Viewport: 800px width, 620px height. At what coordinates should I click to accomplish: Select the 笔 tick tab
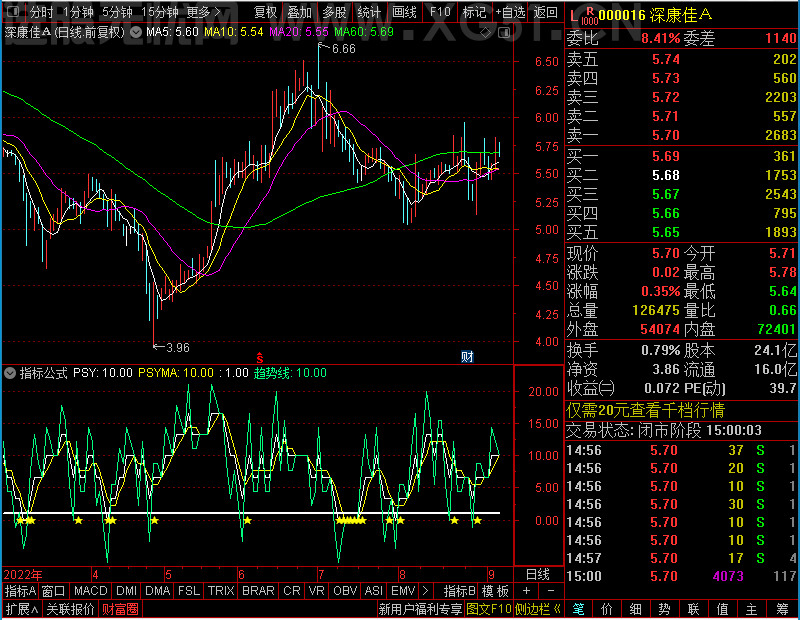578,609
